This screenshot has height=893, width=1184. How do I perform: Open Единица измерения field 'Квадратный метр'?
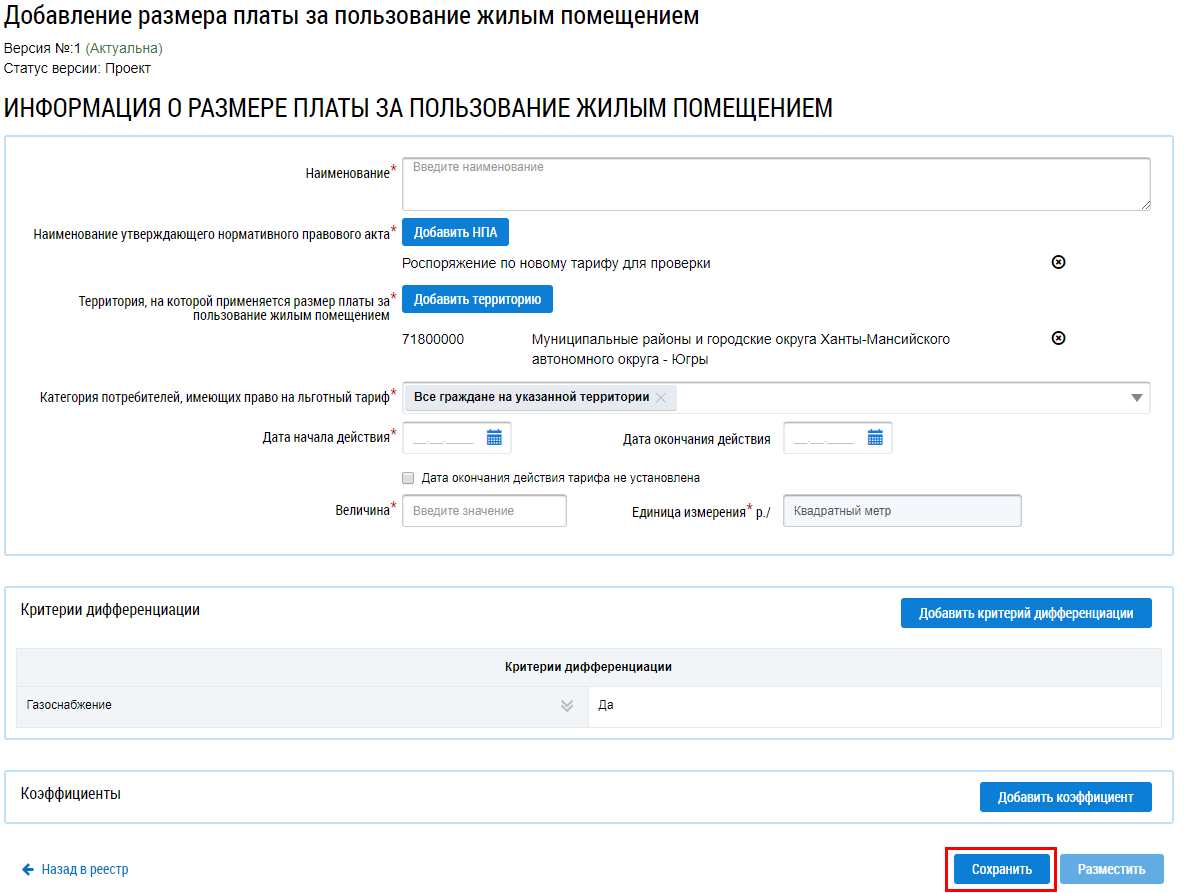click(901, 511)
